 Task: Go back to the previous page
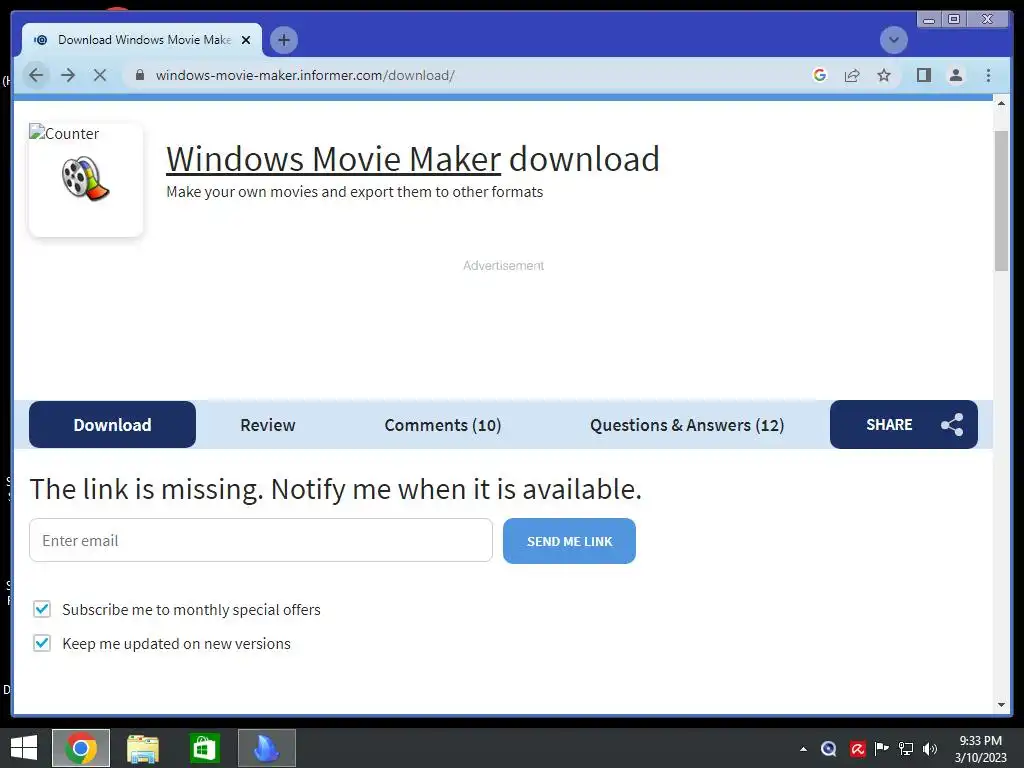click(x=36, y=75)
